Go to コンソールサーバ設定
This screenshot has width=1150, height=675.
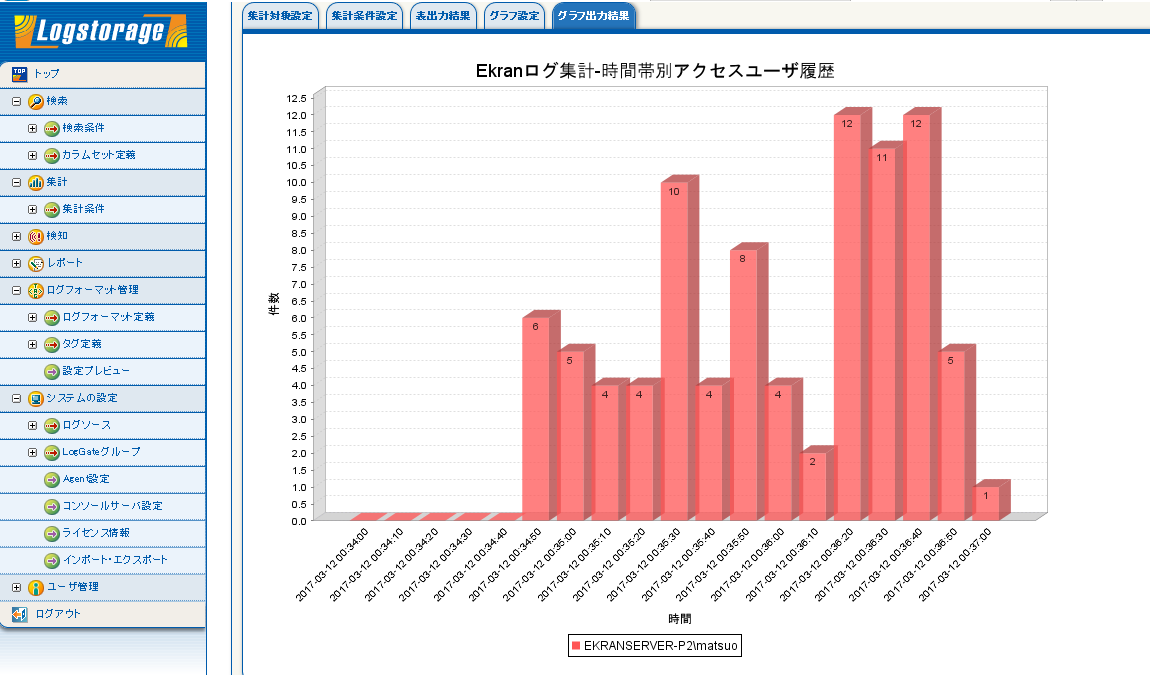pos(112,506)
